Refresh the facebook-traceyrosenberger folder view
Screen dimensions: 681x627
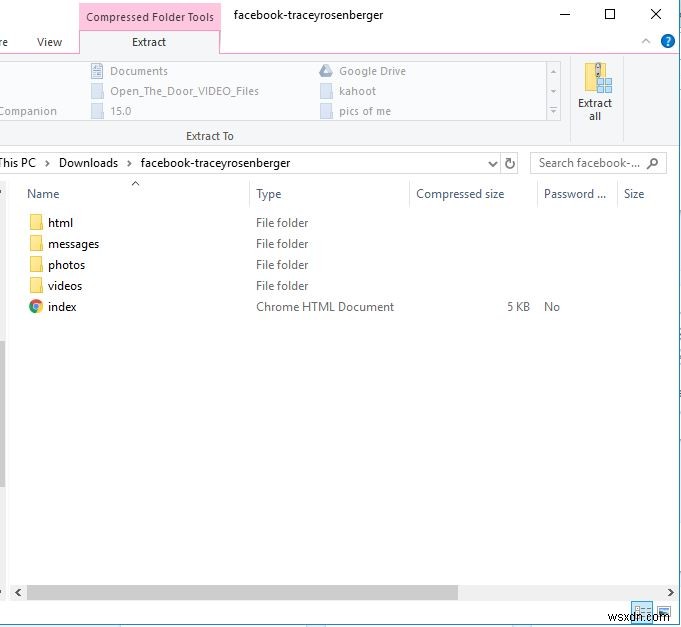(509, 163)
